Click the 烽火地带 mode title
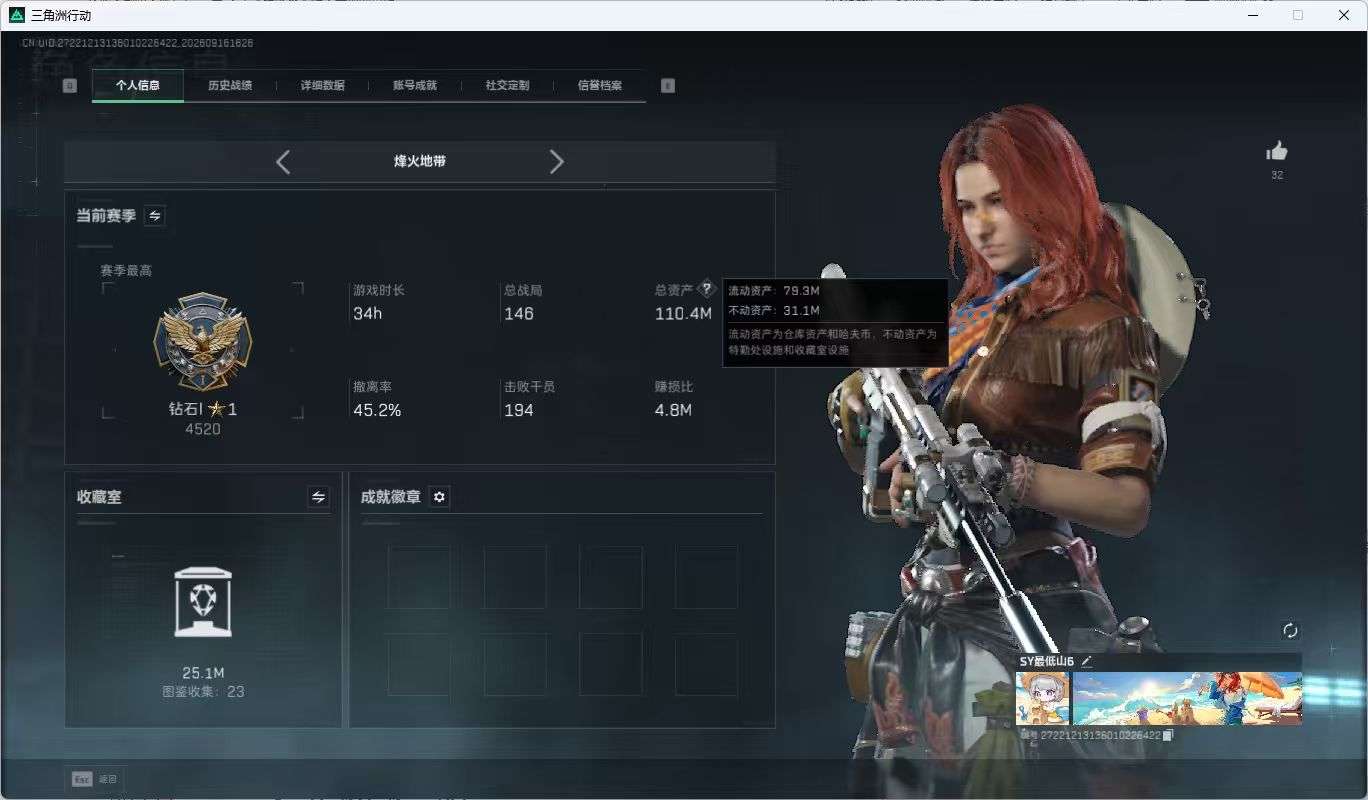1368x800 pixels. pyautogui.click(x=420, y=161)
